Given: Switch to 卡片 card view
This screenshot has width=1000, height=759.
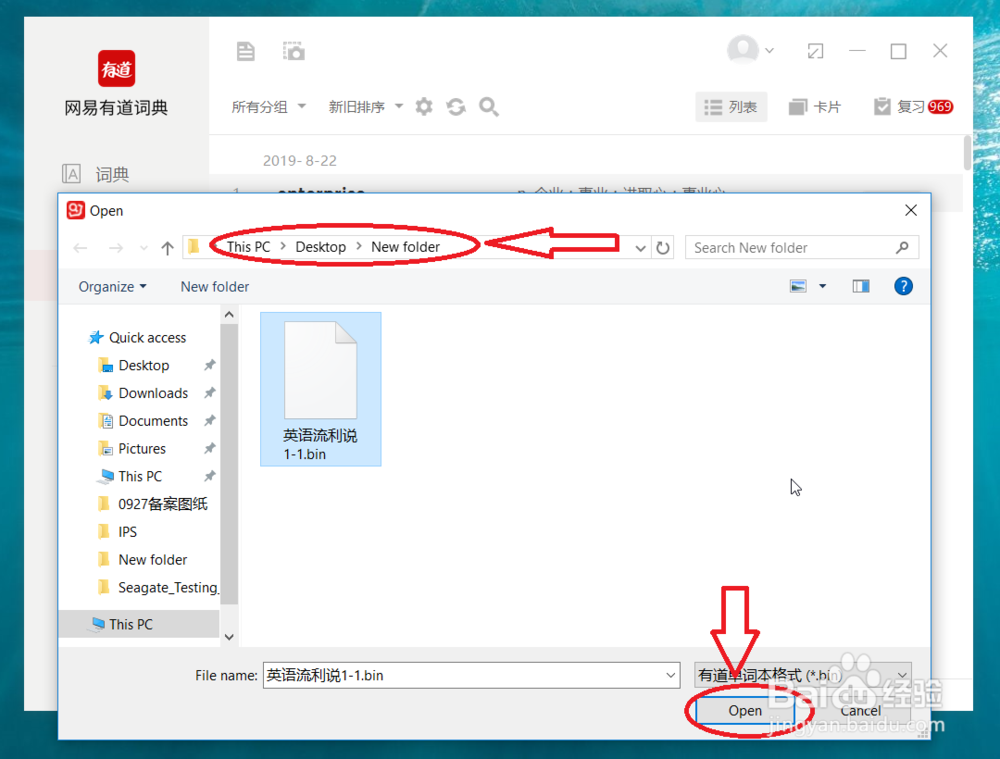Looking at the screenshot, I should click(815, 107).
